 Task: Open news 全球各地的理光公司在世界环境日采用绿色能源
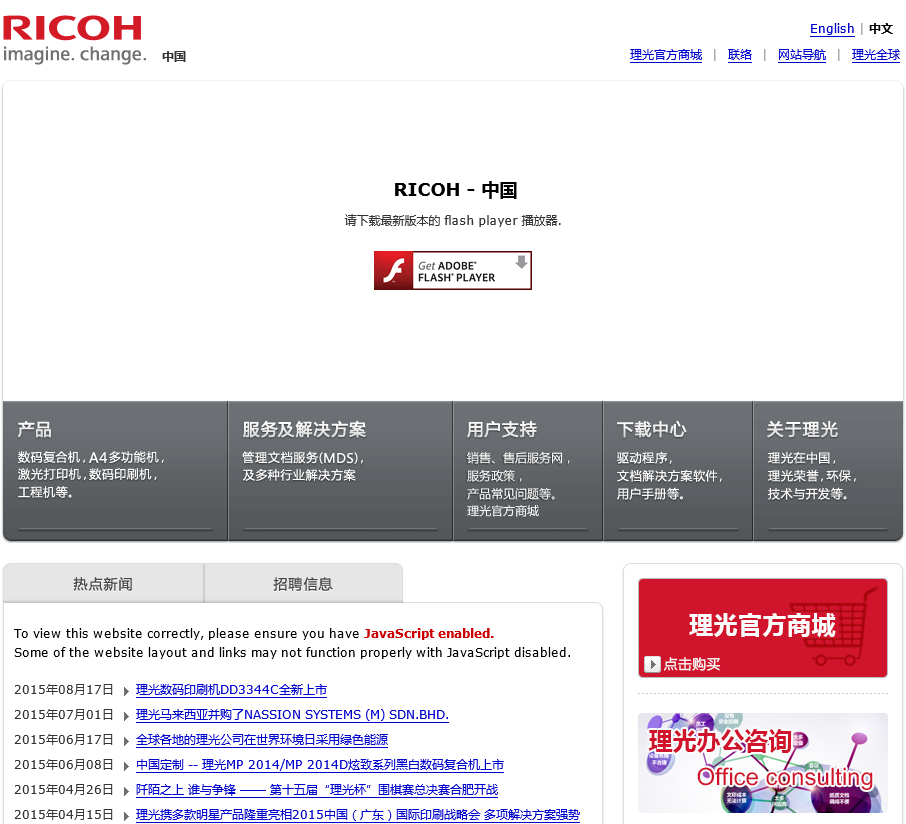pos(262,740)
